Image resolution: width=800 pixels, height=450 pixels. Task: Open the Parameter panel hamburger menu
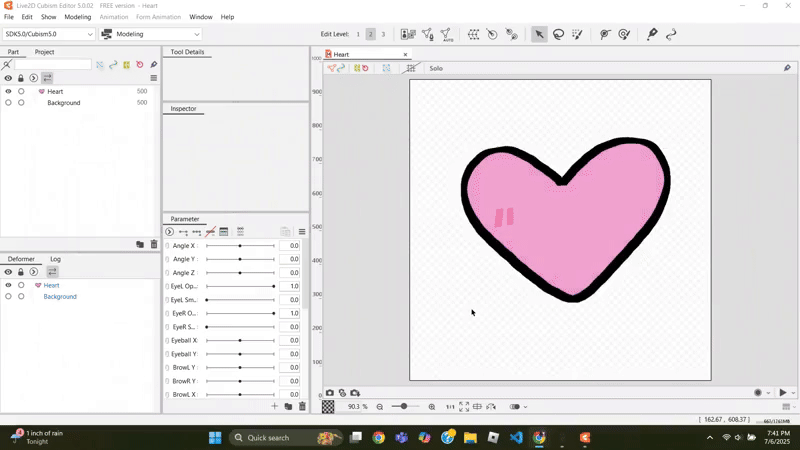(x=302, y=232)
